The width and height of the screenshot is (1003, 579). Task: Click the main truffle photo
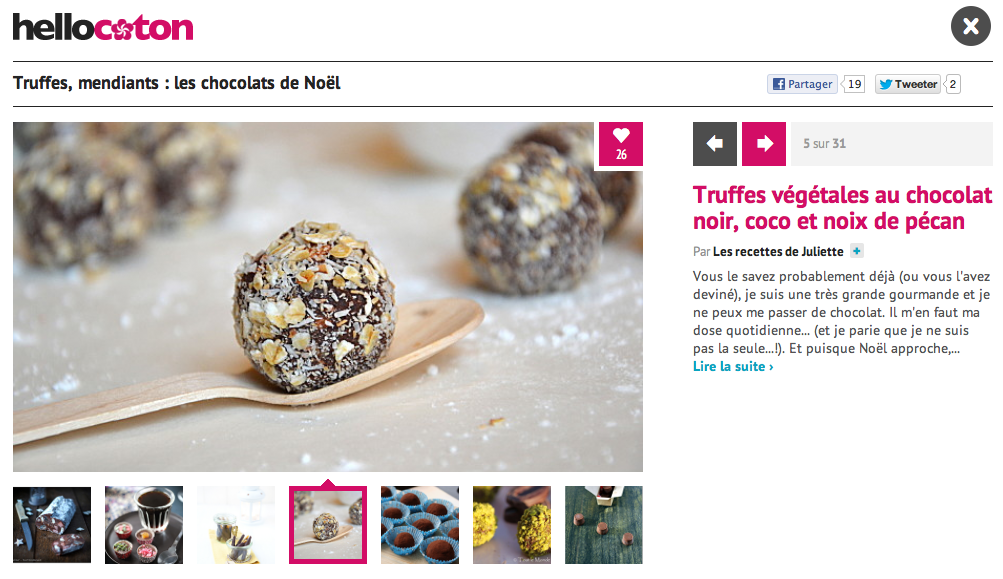[328, 297]
